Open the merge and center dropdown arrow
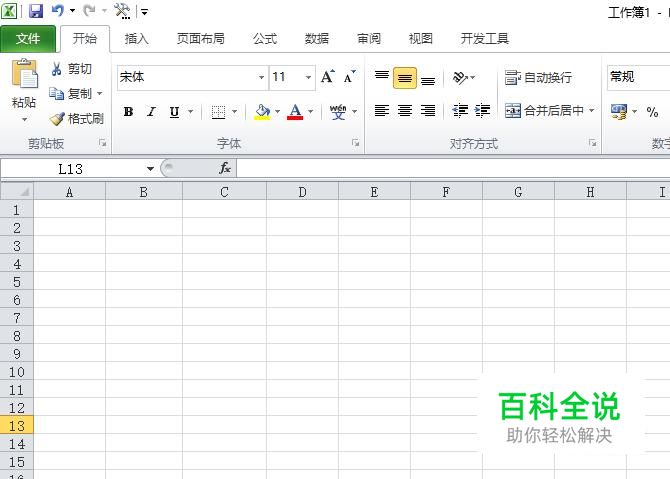 coord(591,110)
